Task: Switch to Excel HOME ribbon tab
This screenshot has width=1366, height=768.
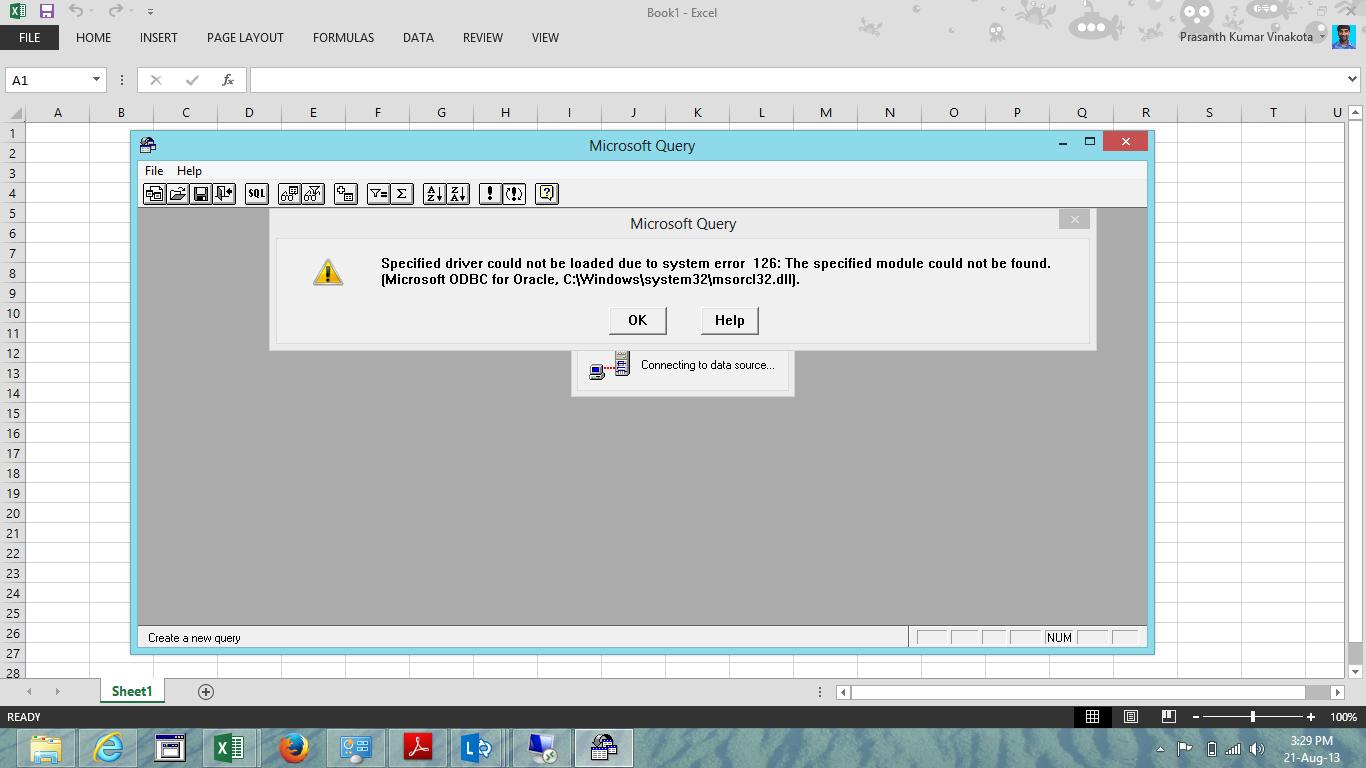Action: [93, 37]
